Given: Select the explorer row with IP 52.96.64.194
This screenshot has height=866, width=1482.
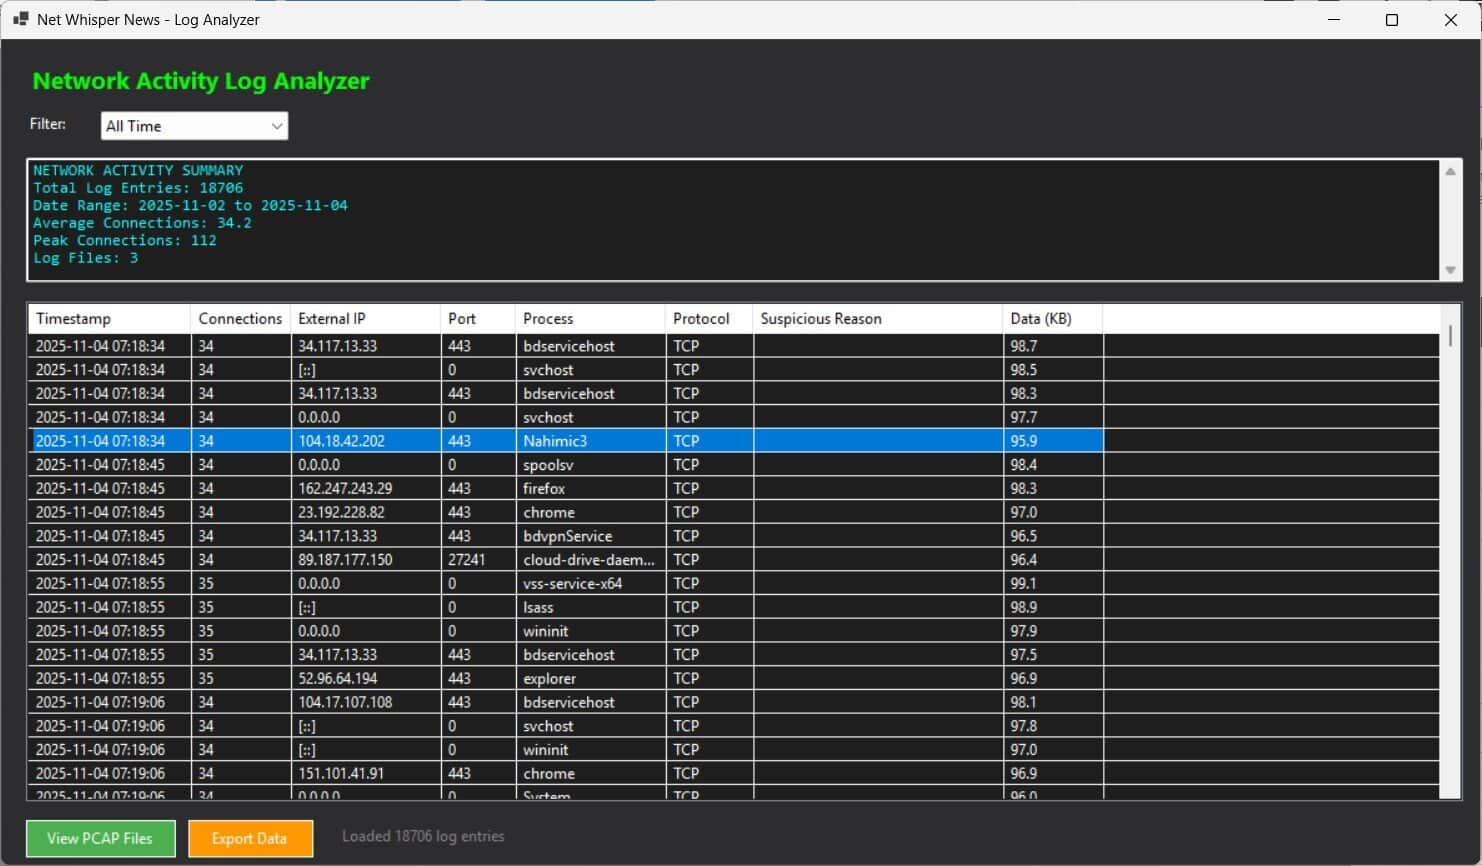Looking at the screenshot, I should pos(549,678).
